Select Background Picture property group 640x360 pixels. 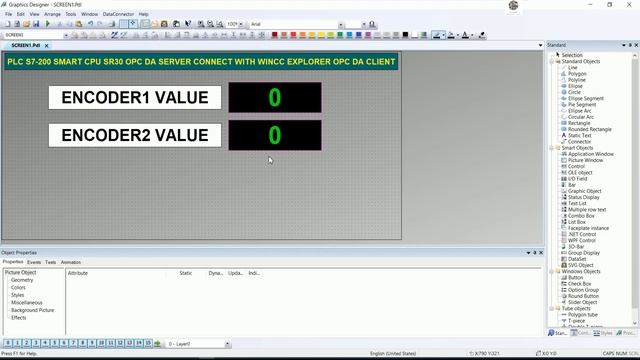[x=33, y=310]
